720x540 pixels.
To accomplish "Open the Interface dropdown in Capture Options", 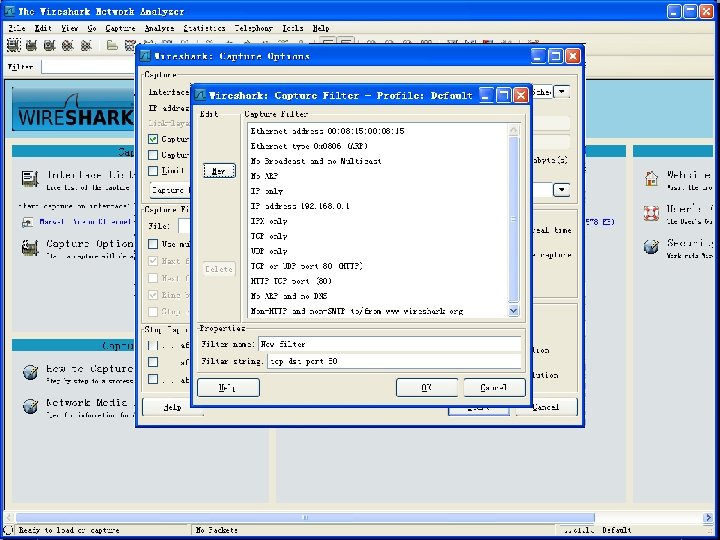I will tap(562, 91).
